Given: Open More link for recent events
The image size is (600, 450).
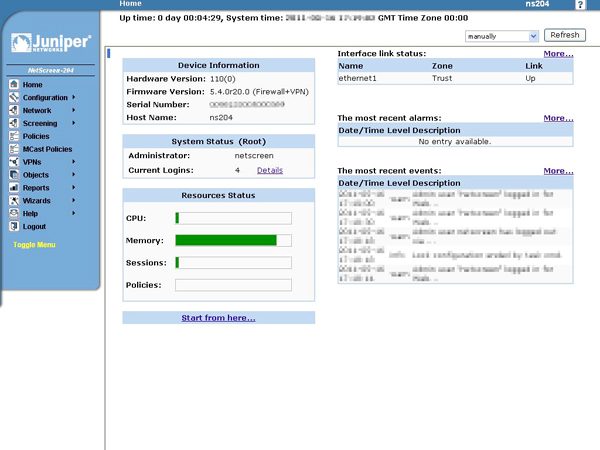Looking at the screenshot, I should coord(558,171).
